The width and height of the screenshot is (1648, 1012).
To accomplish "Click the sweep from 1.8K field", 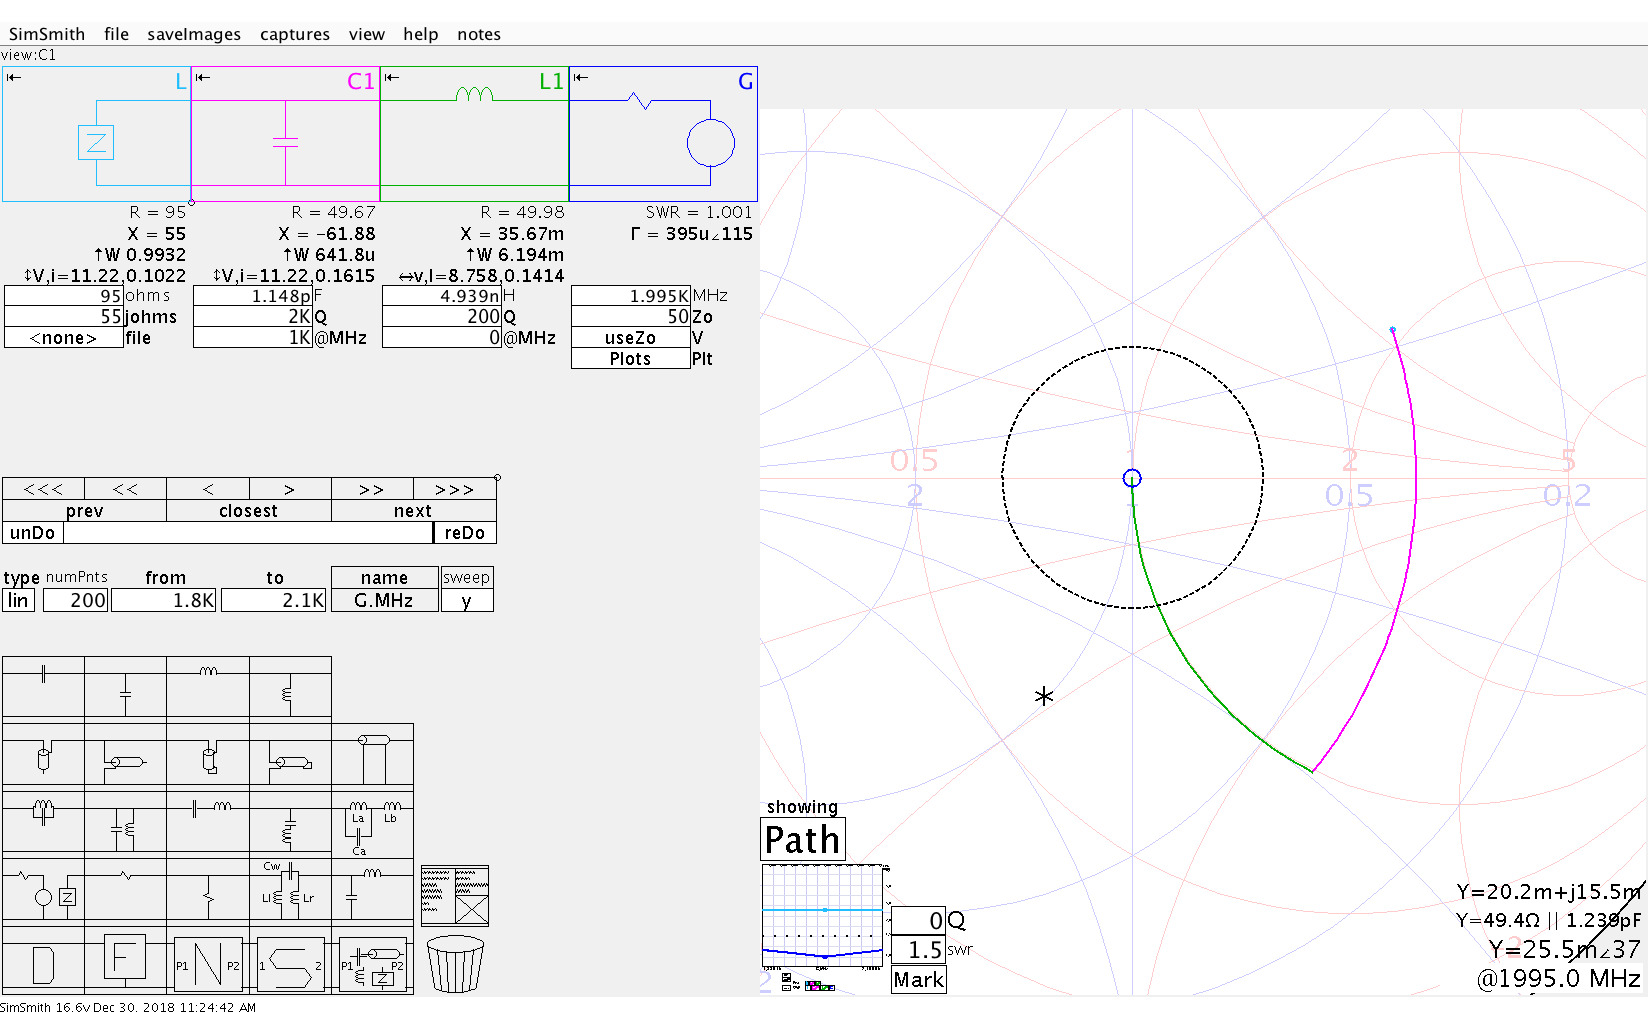I will (x=164, y=600).
